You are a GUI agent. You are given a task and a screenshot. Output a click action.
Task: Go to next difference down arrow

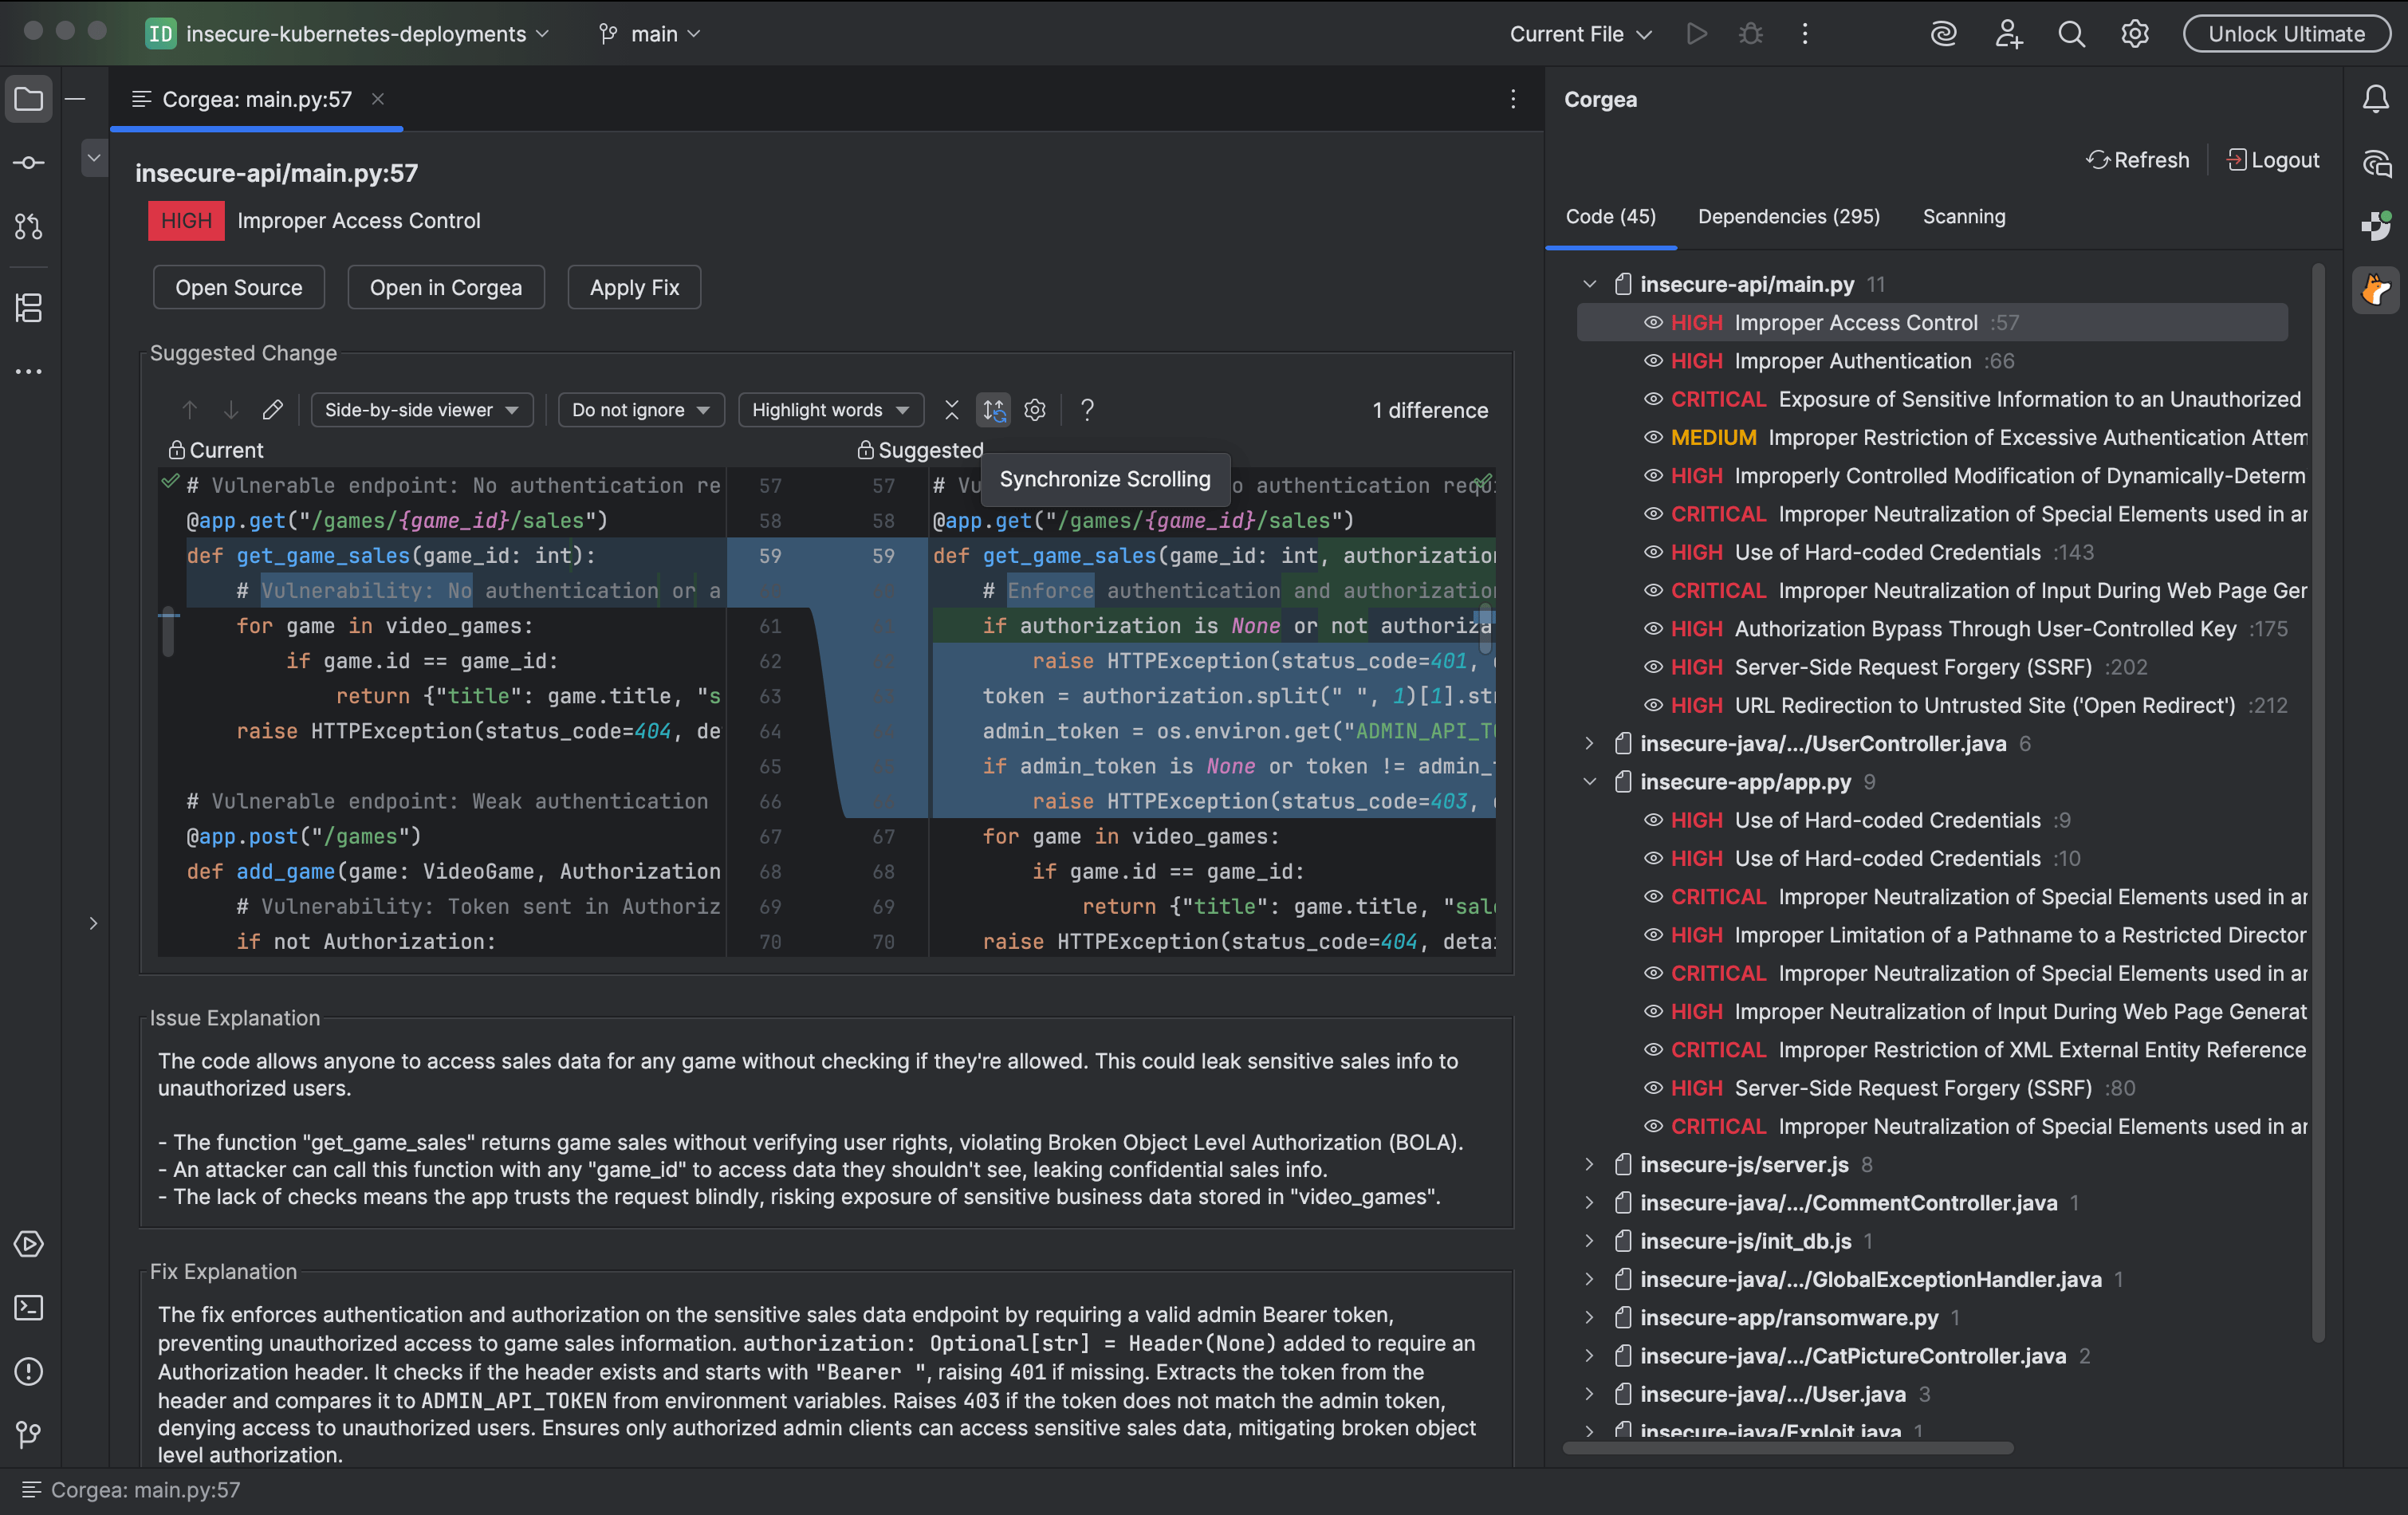click(x=231, y=410)
